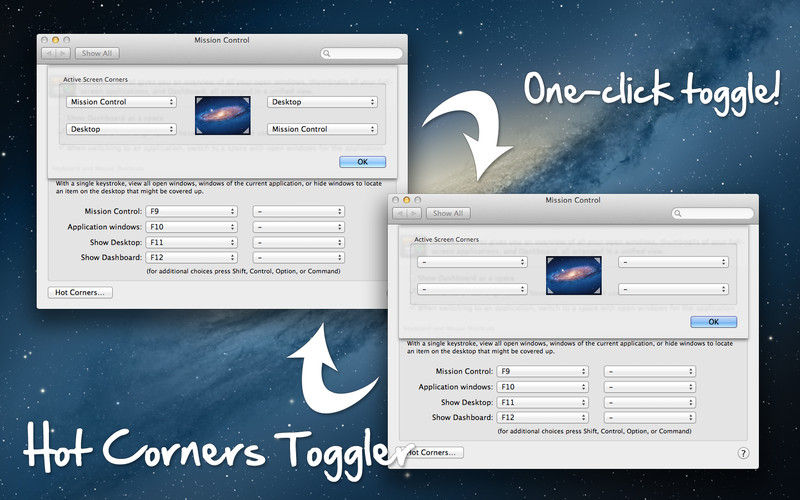Click 'Mission Control' title of right window
This screenshot has height=500, width=800.
(x=572, y=200)
